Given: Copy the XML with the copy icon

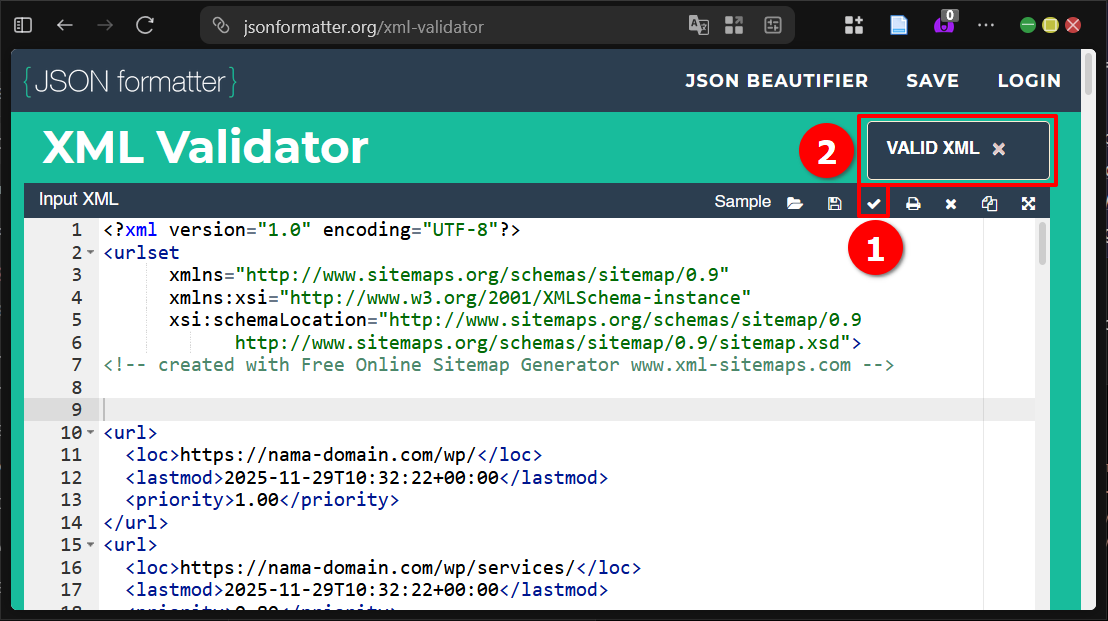Looking at the screenshot, I should [x=989, y=202].
